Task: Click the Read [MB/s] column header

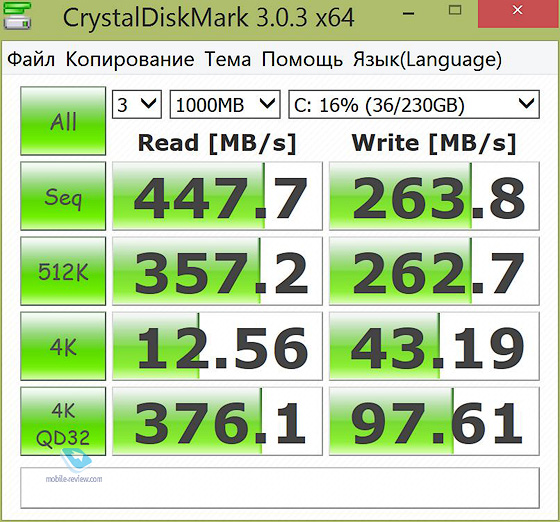Action: pos(217,143)
